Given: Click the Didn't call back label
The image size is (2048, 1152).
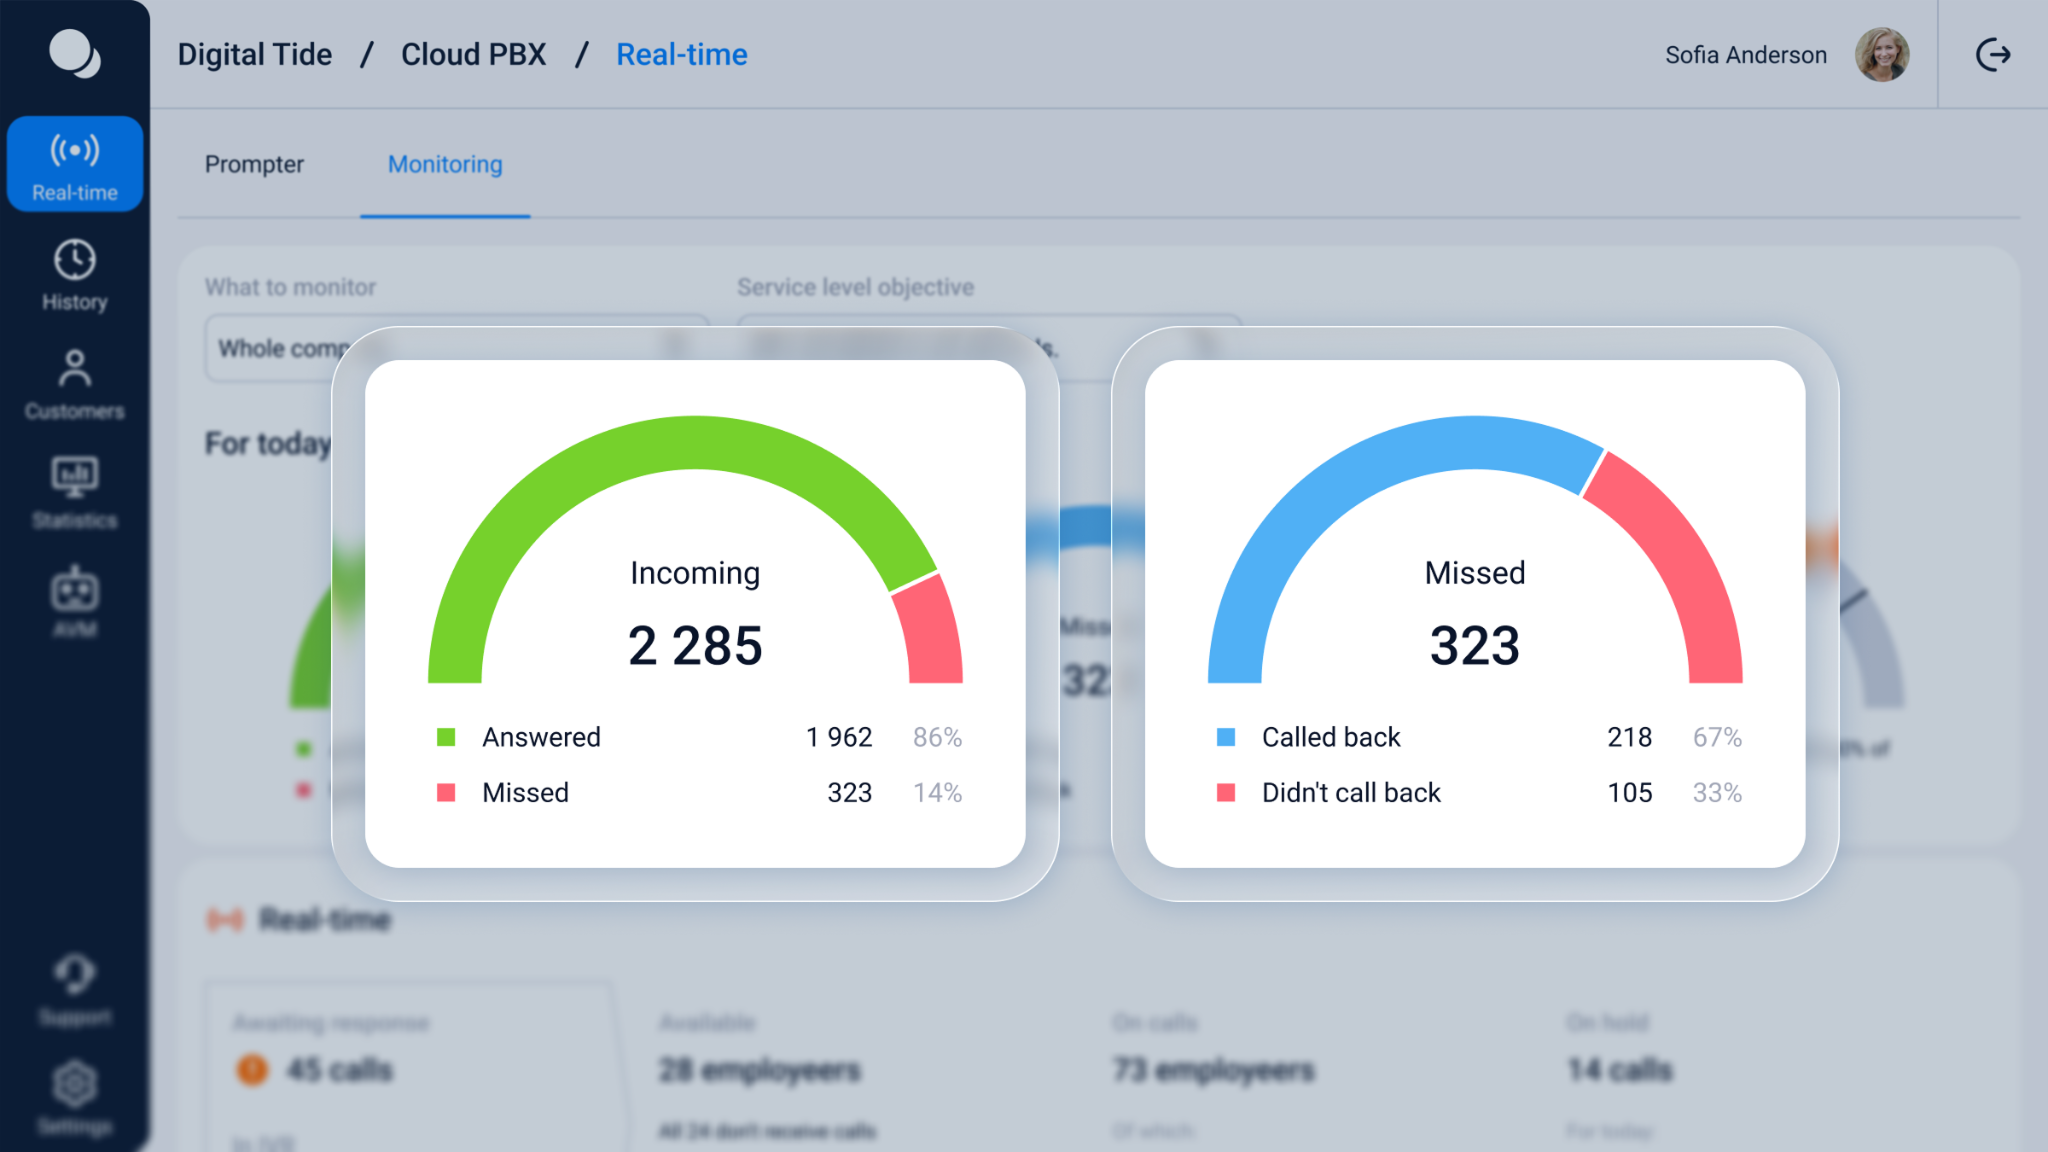Looking at the screenshot, I should (1351, 793).
